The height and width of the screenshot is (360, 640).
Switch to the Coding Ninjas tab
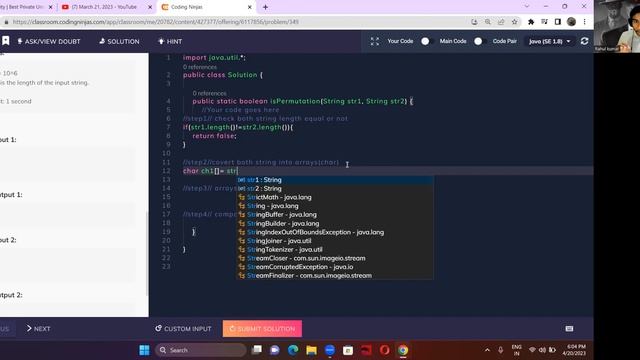click(204, 7)
